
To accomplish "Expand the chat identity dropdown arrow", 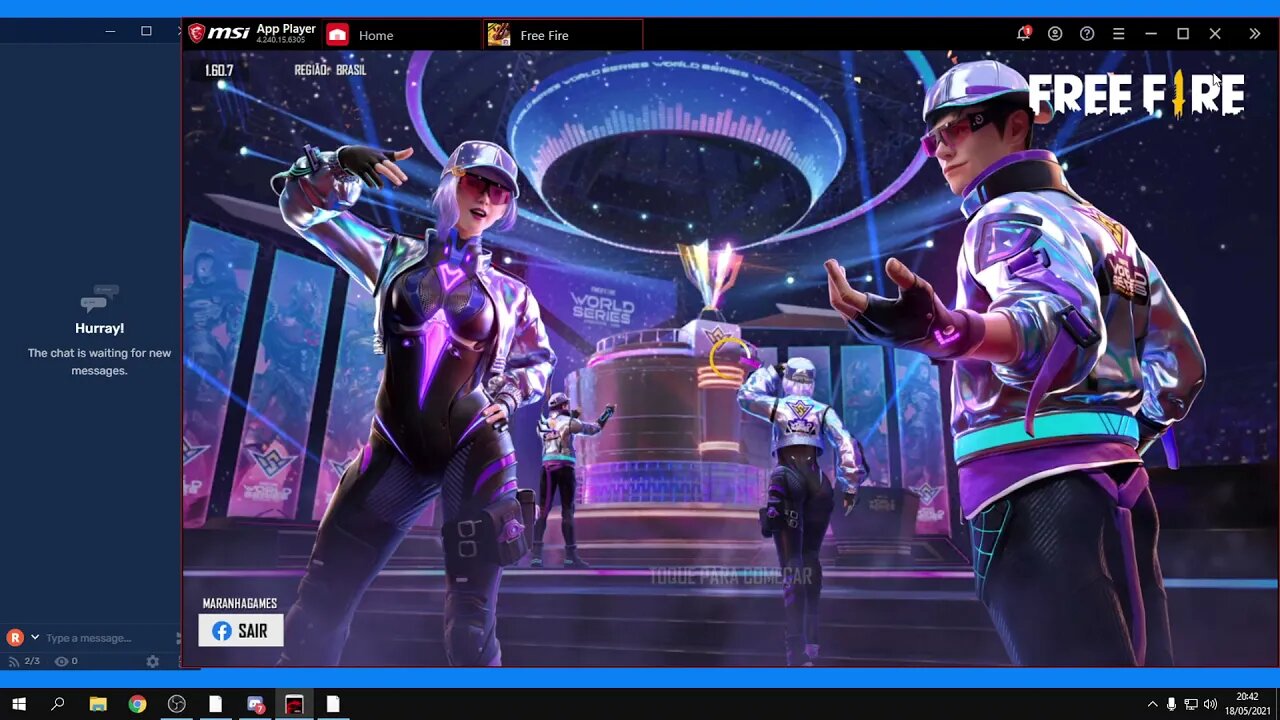I will coord(35,637).
